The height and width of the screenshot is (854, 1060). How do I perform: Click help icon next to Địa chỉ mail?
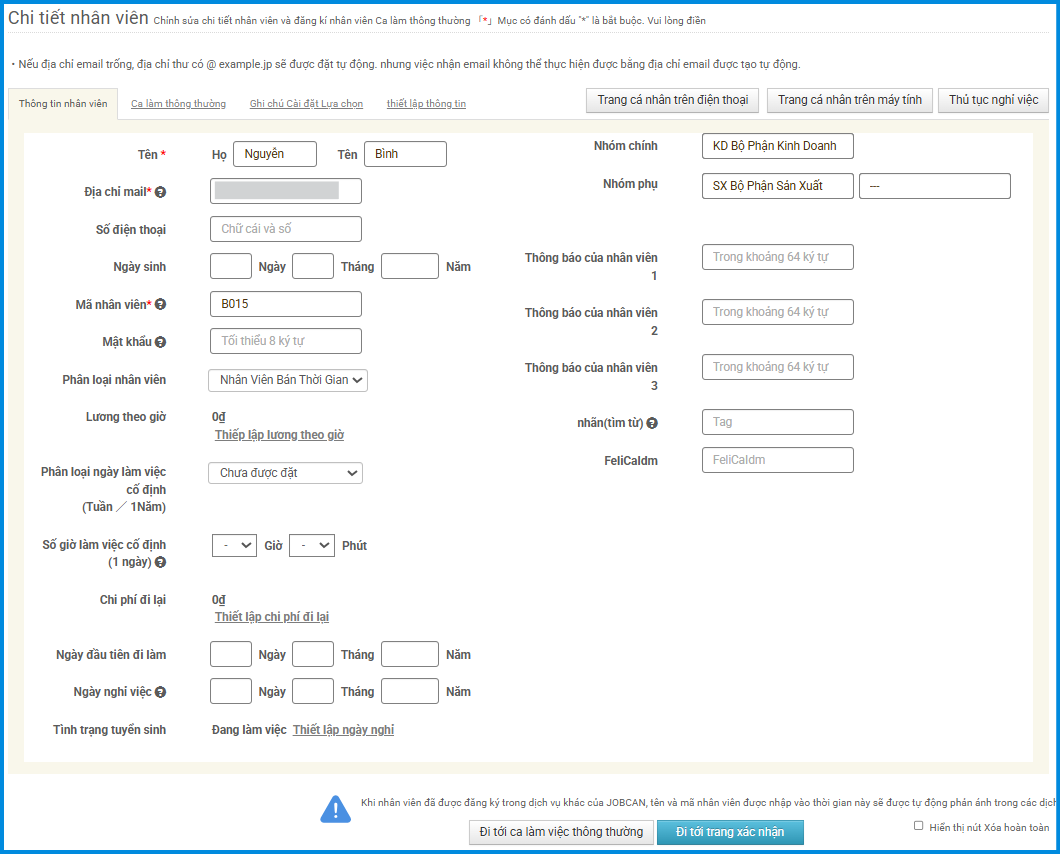coord(161,192)
